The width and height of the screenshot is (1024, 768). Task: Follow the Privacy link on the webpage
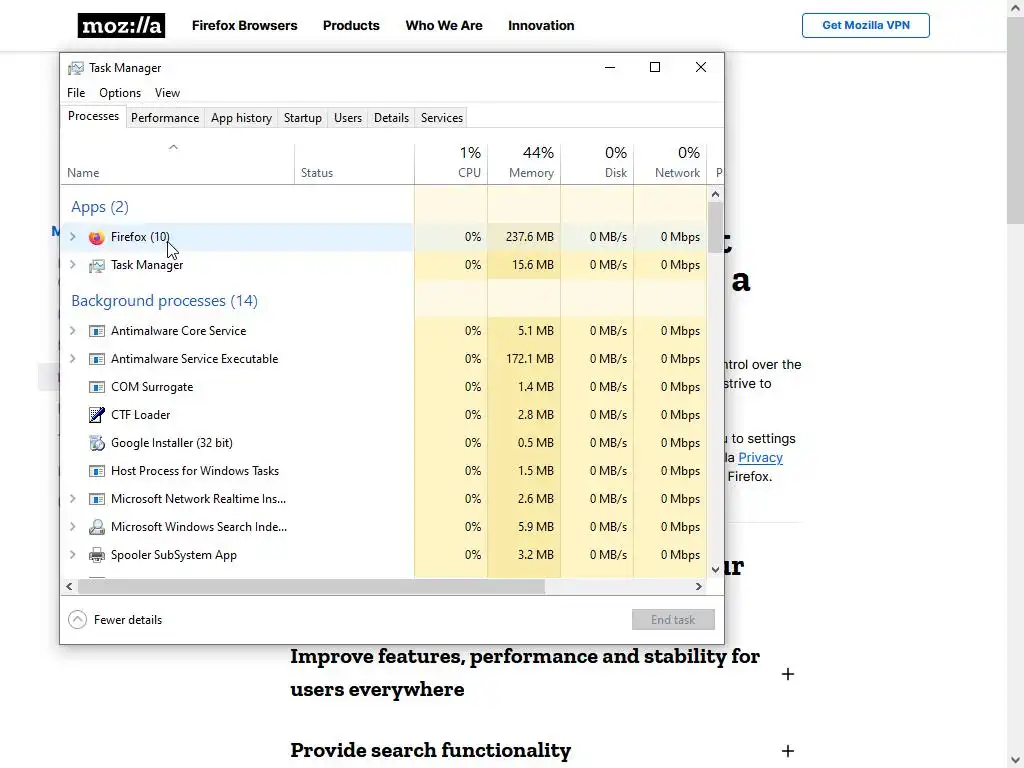point(760,458)
